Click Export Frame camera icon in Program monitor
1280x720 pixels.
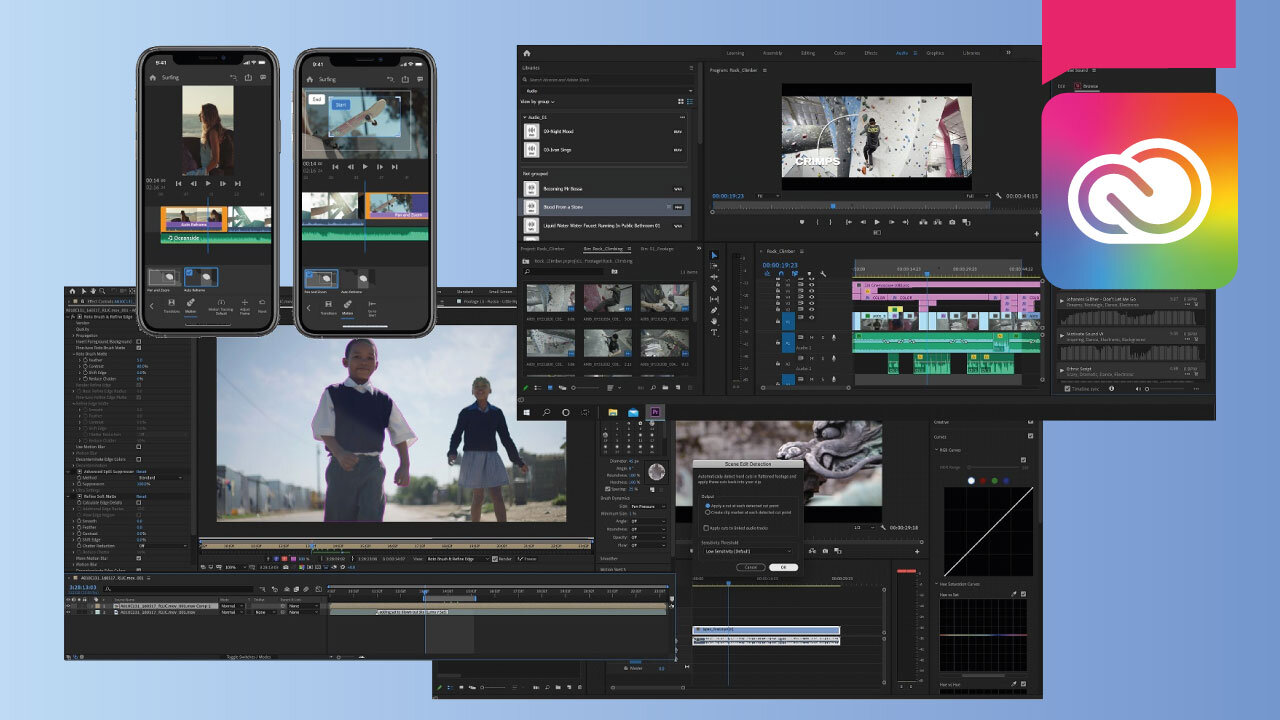coord(952,222)
